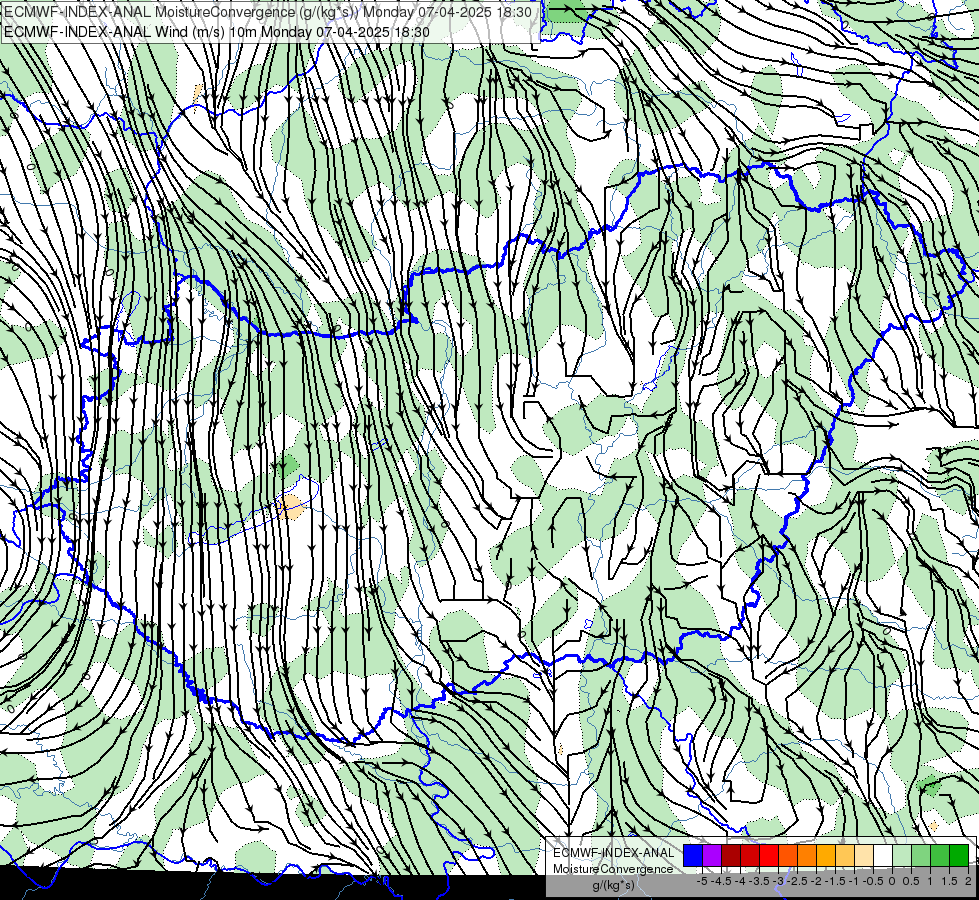Click the white swatch between 0 and 0.5

(x=883, y=856)
